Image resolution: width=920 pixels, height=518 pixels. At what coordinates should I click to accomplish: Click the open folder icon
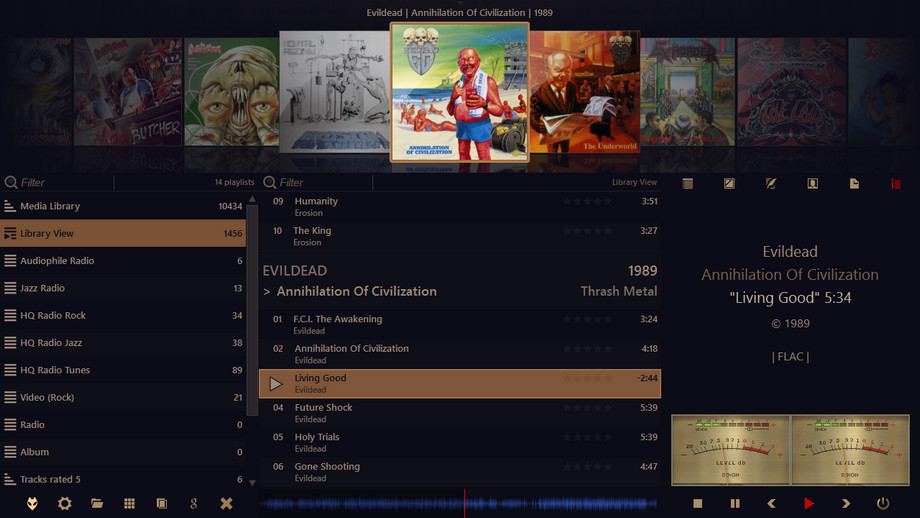click(x=97, y=503)
